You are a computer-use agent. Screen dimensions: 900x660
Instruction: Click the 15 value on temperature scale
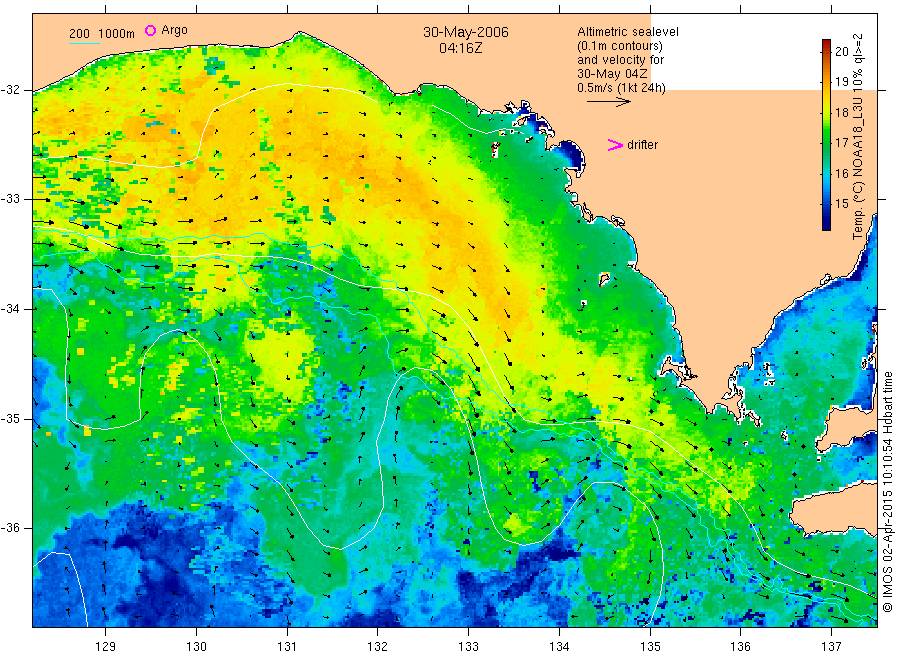coord(841,203)
